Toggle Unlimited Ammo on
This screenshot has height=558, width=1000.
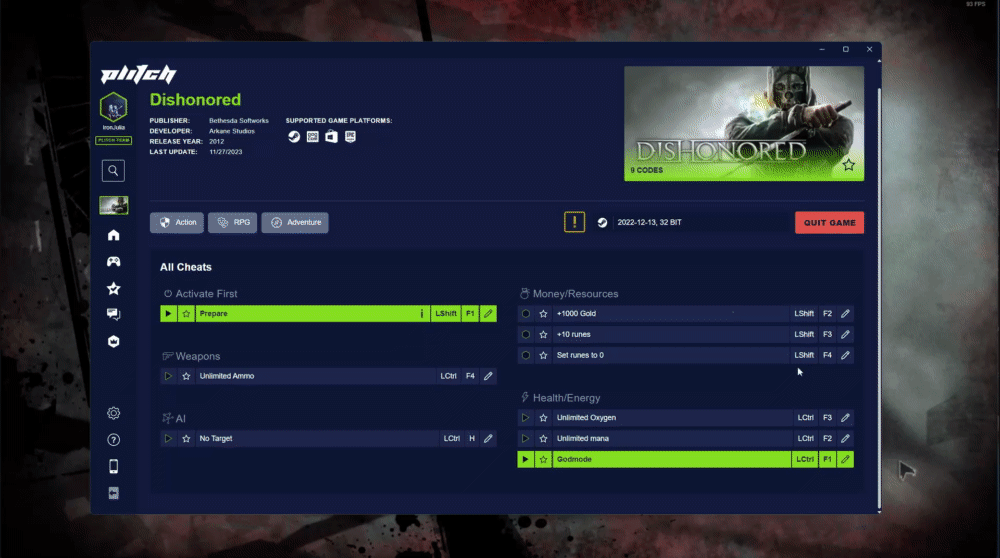pyautogui.click(x=168, y=376)
